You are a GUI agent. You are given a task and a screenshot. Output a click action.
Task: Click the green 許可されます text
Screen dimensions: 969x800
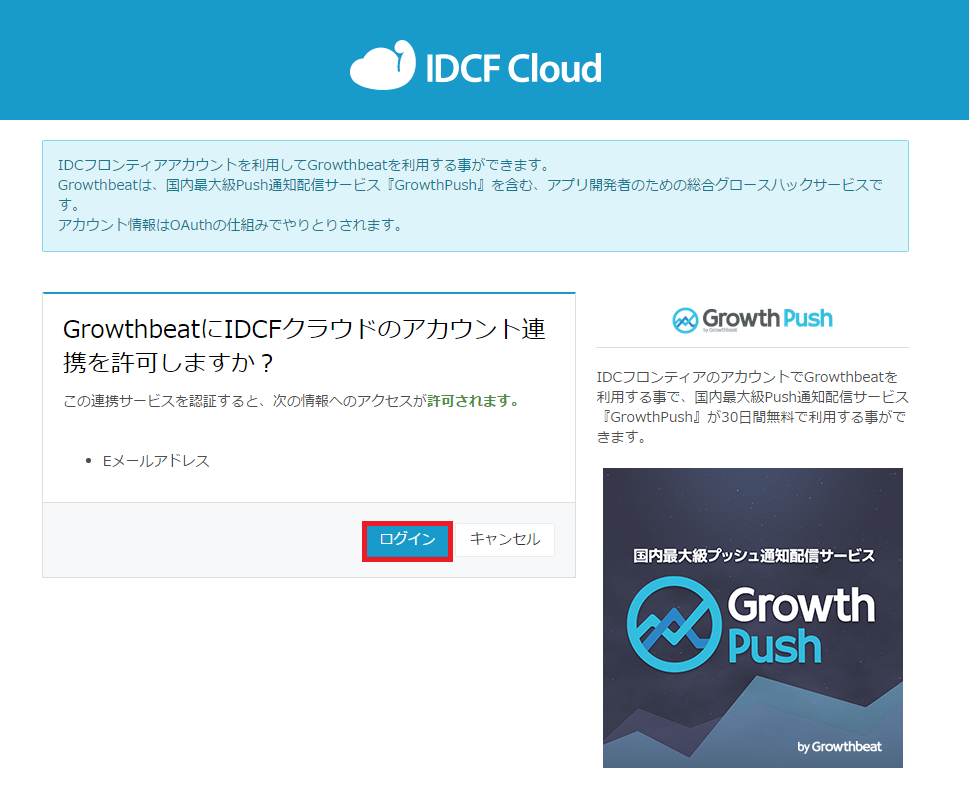click(473, 401)
